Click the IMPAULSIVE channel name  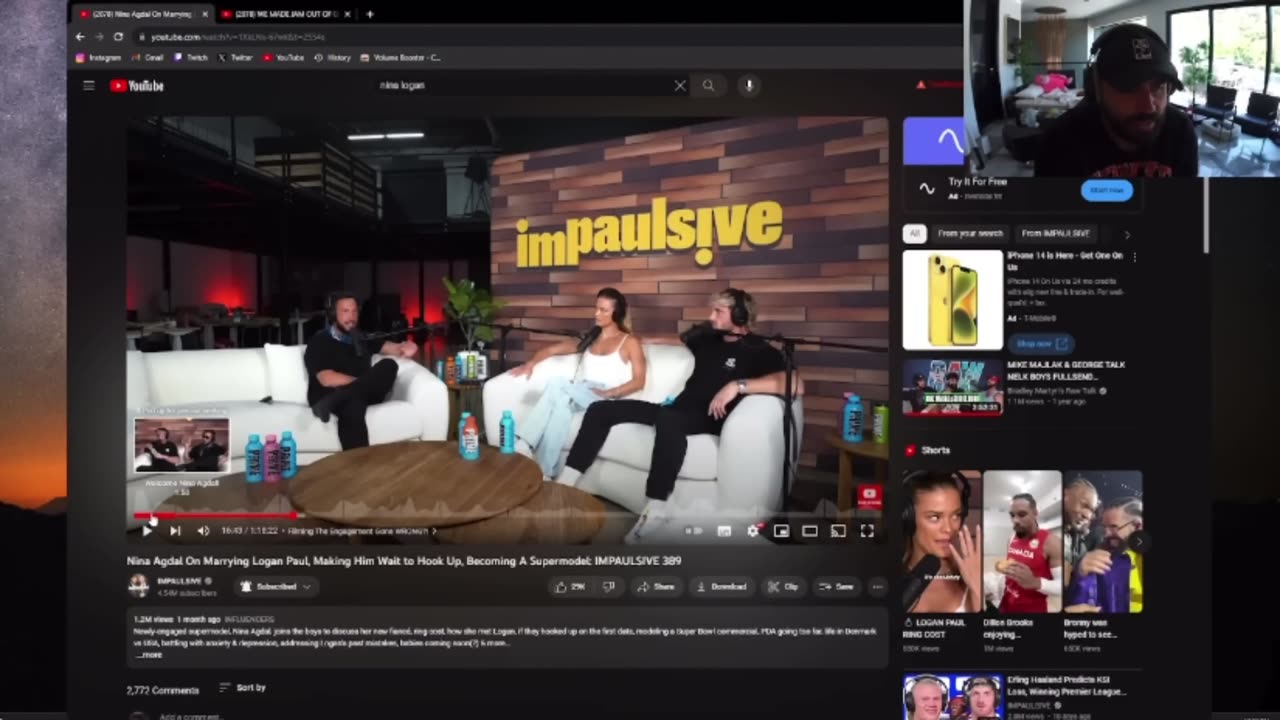179,581
